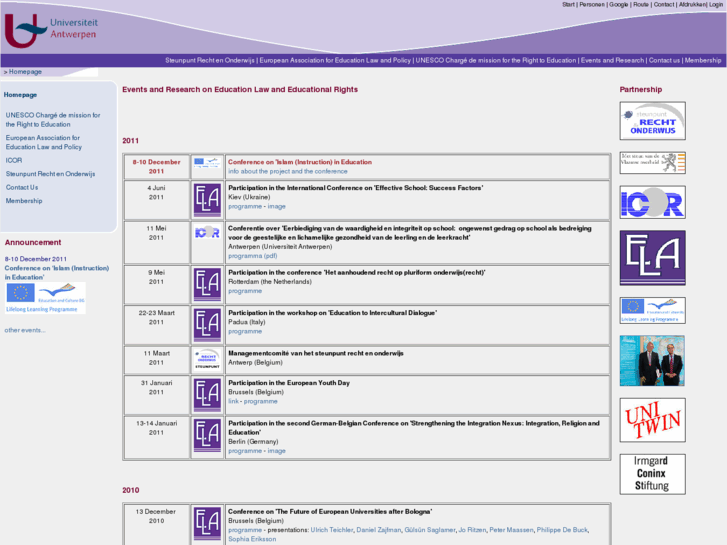Open European Association for Education Law sidebar link
This screenshot has height=545, width=727.
coord(44,142)
